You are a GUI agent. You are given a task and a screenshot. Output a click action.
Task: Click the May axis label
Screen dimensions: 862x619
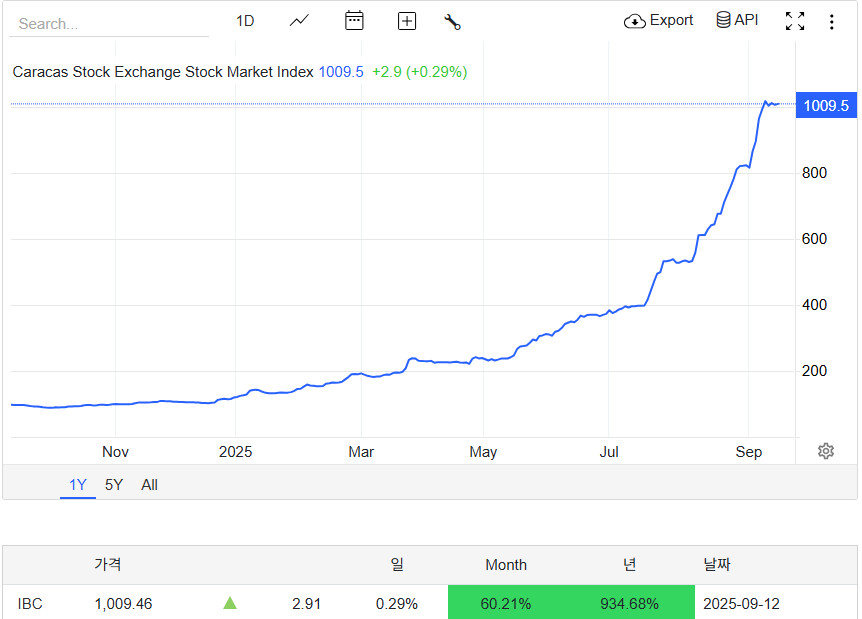click(x=483, y=452)
